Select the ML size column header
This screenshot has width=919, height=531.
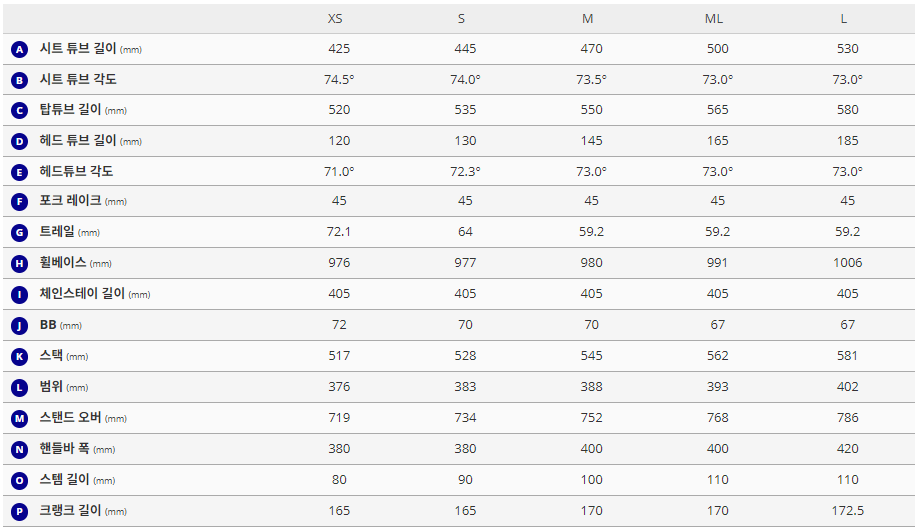[714, 19]
